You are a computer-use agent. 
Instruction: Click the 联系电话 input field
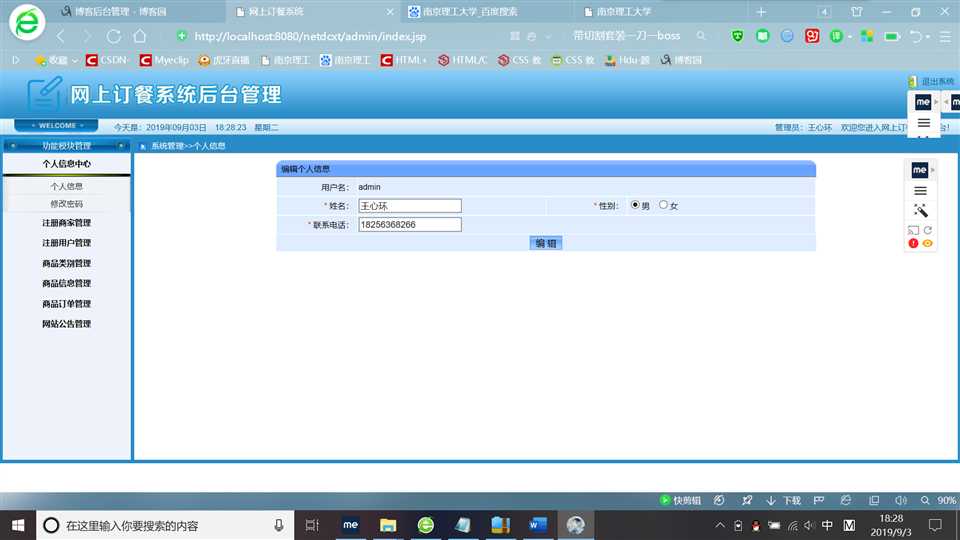click(x=410, y=225)
